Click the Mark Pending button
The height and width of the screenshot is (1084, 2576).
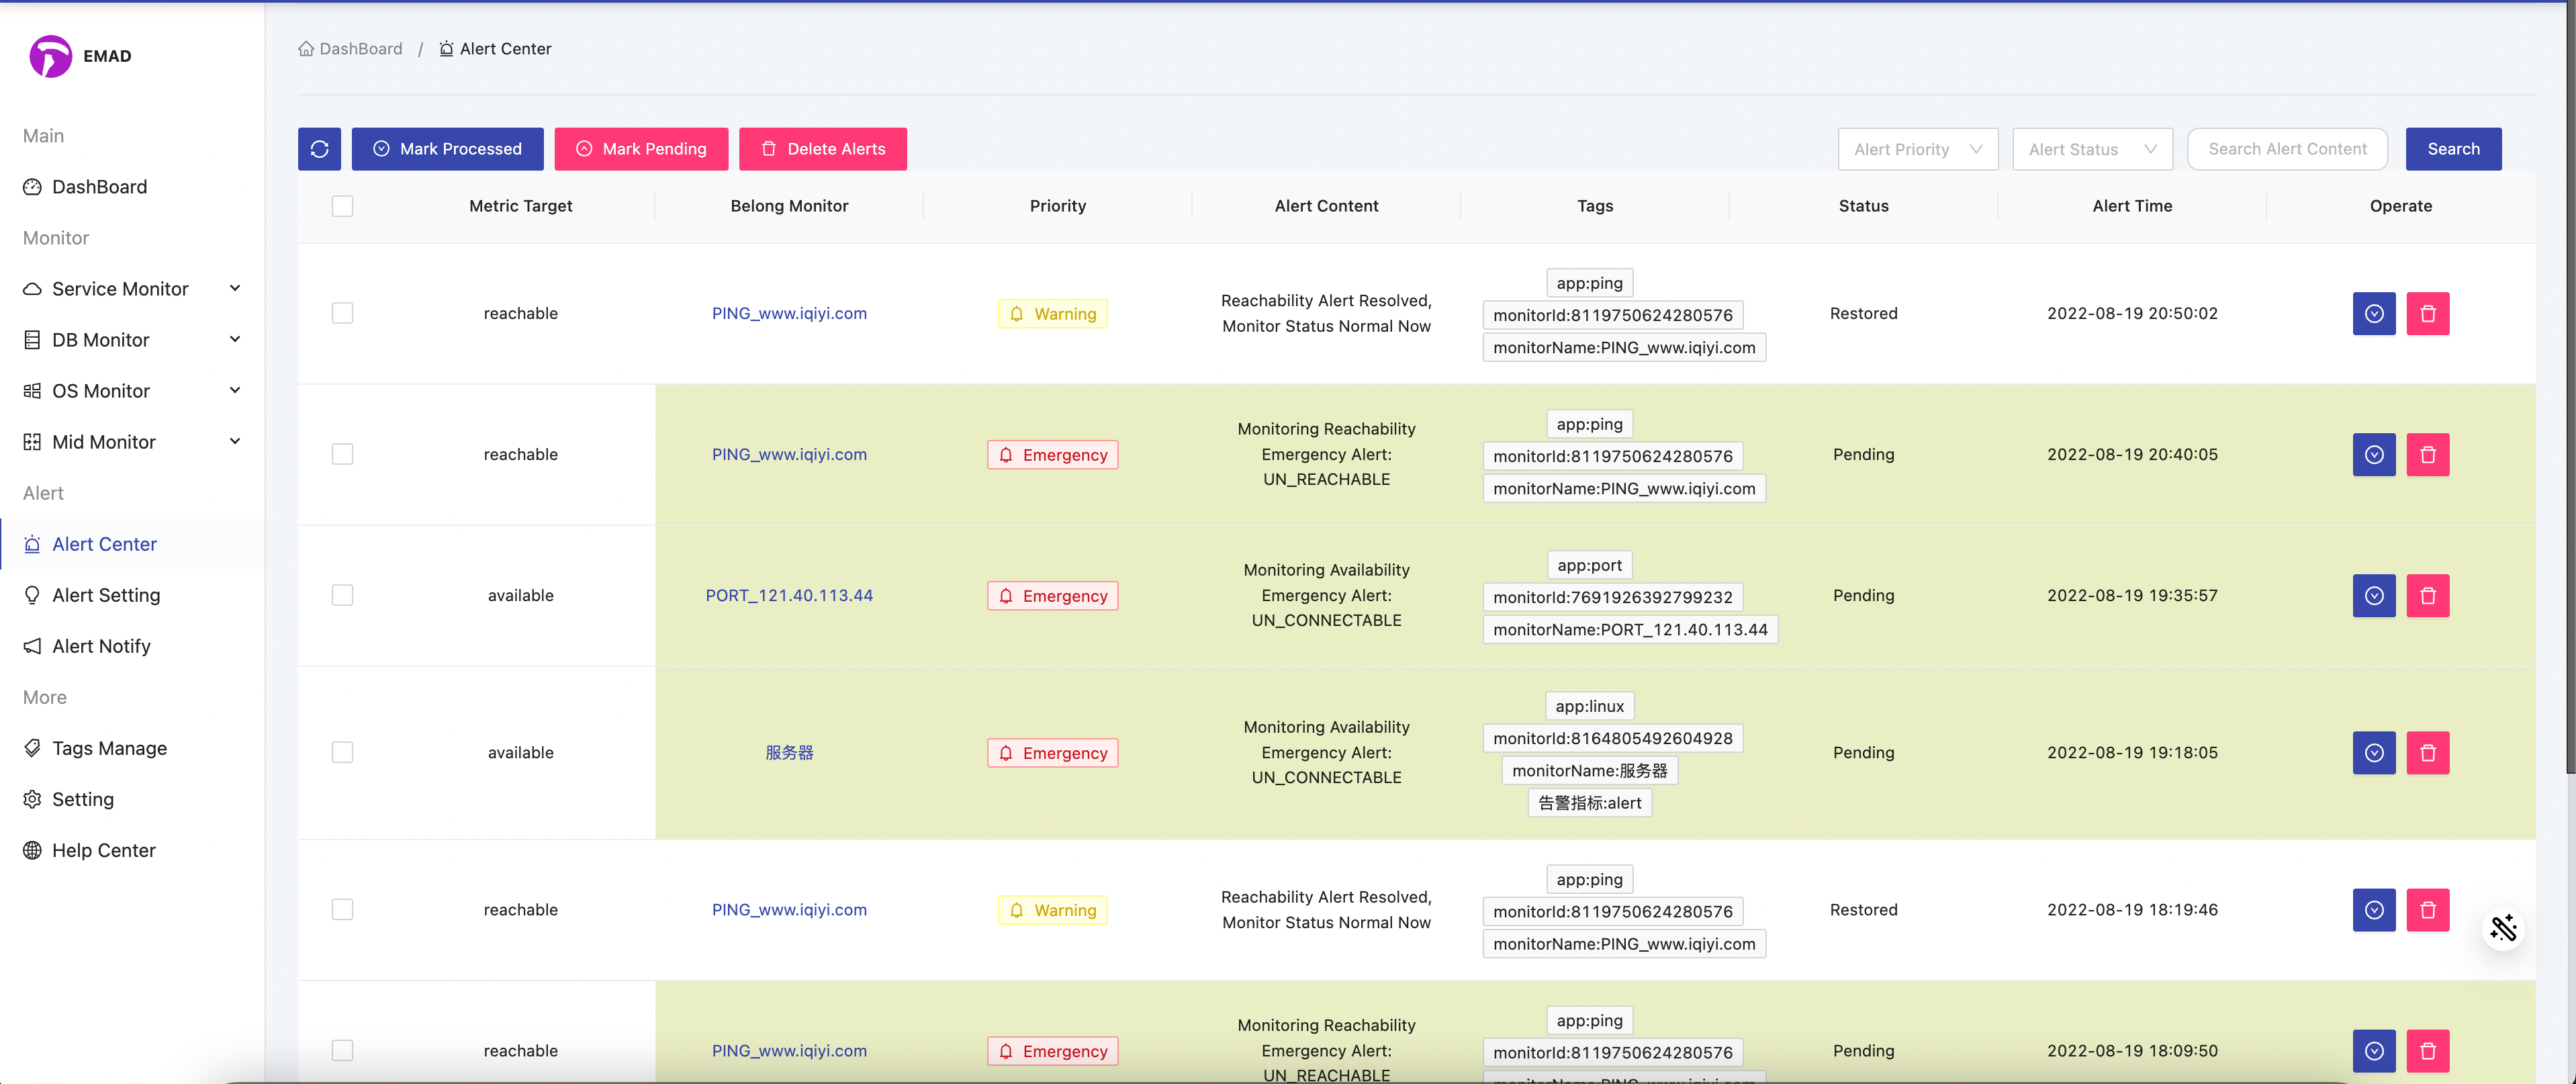point(641,149)
